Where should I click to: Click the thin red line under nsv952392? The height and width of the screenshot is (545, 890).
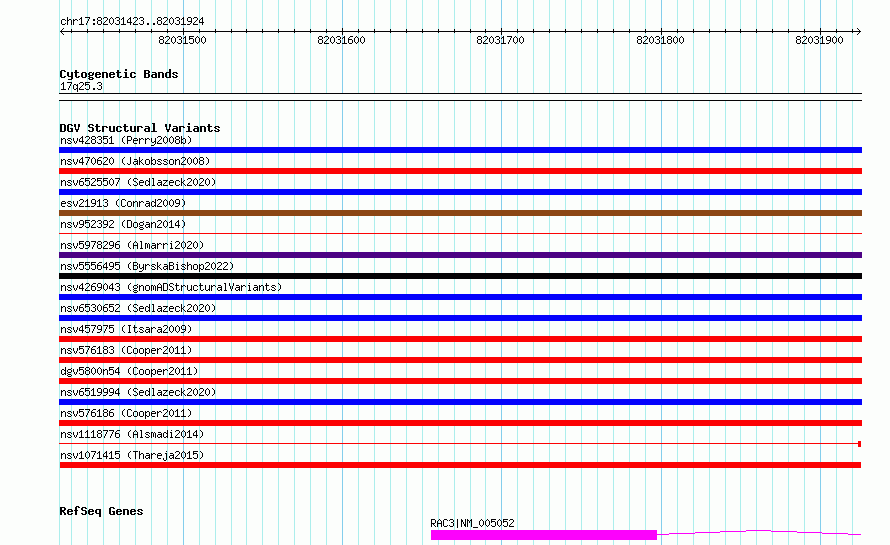[460, 233]
